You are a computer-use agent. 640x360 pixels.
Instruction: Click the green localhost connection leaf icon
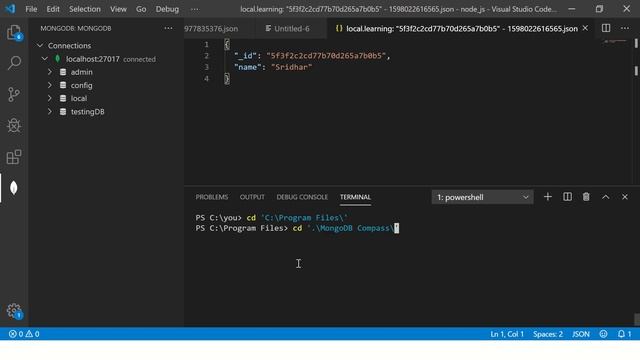58,59
